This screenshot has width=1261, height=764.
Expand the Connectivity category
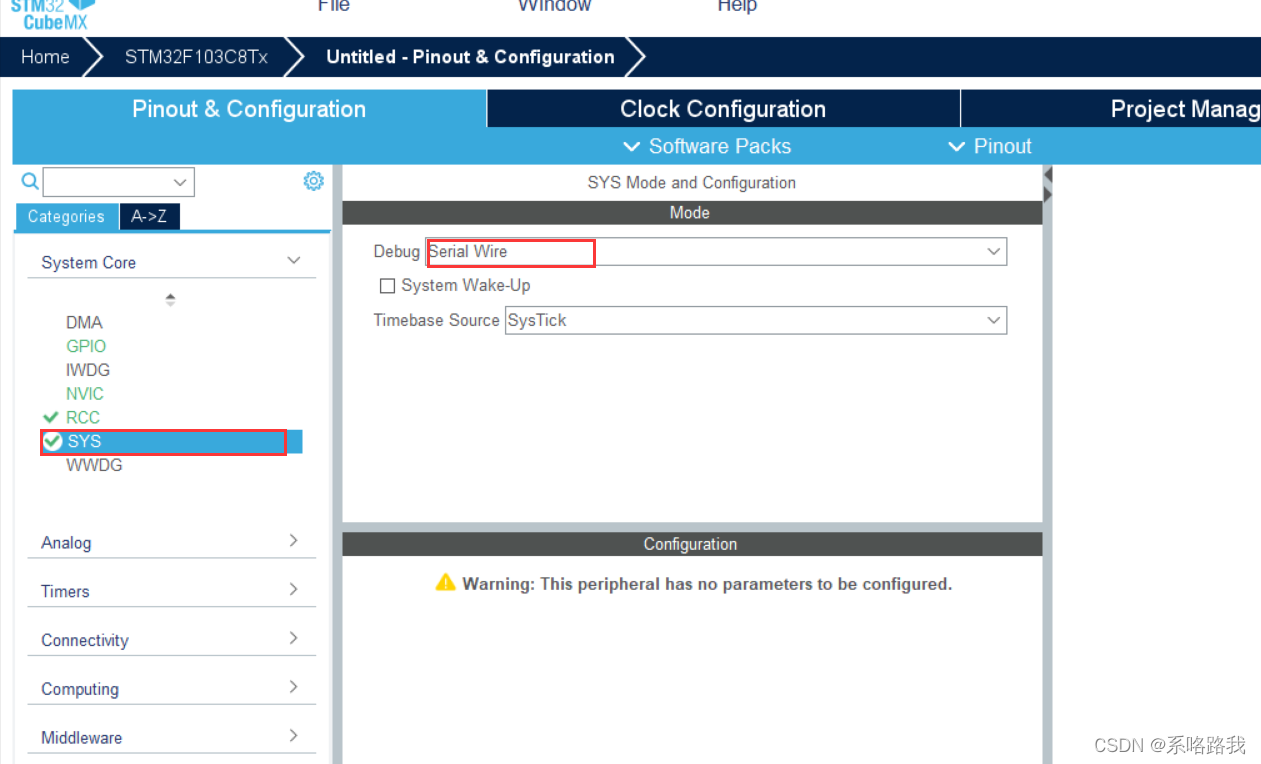[171, 640]
